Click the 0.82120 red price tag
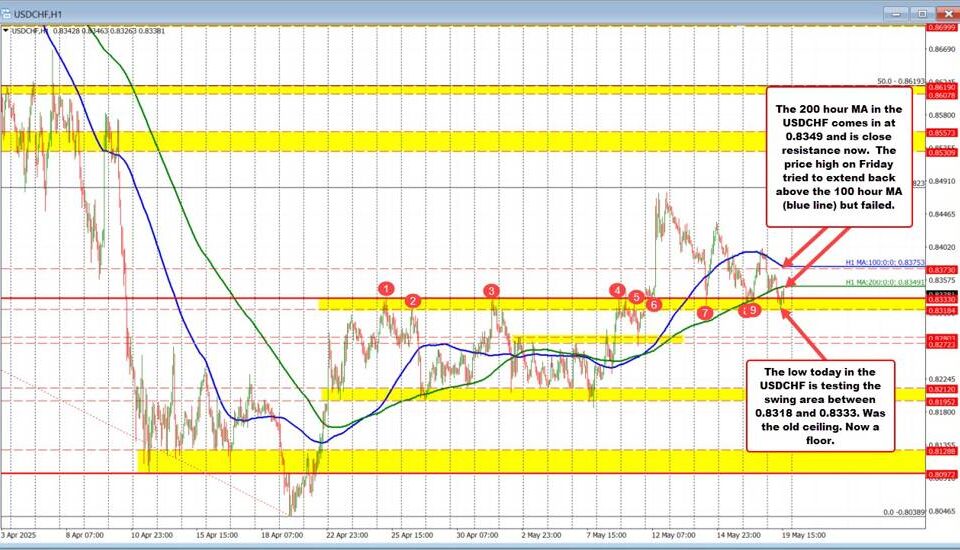Image resolution: width=960 pixels, height=550 pixels. (942, 390)
